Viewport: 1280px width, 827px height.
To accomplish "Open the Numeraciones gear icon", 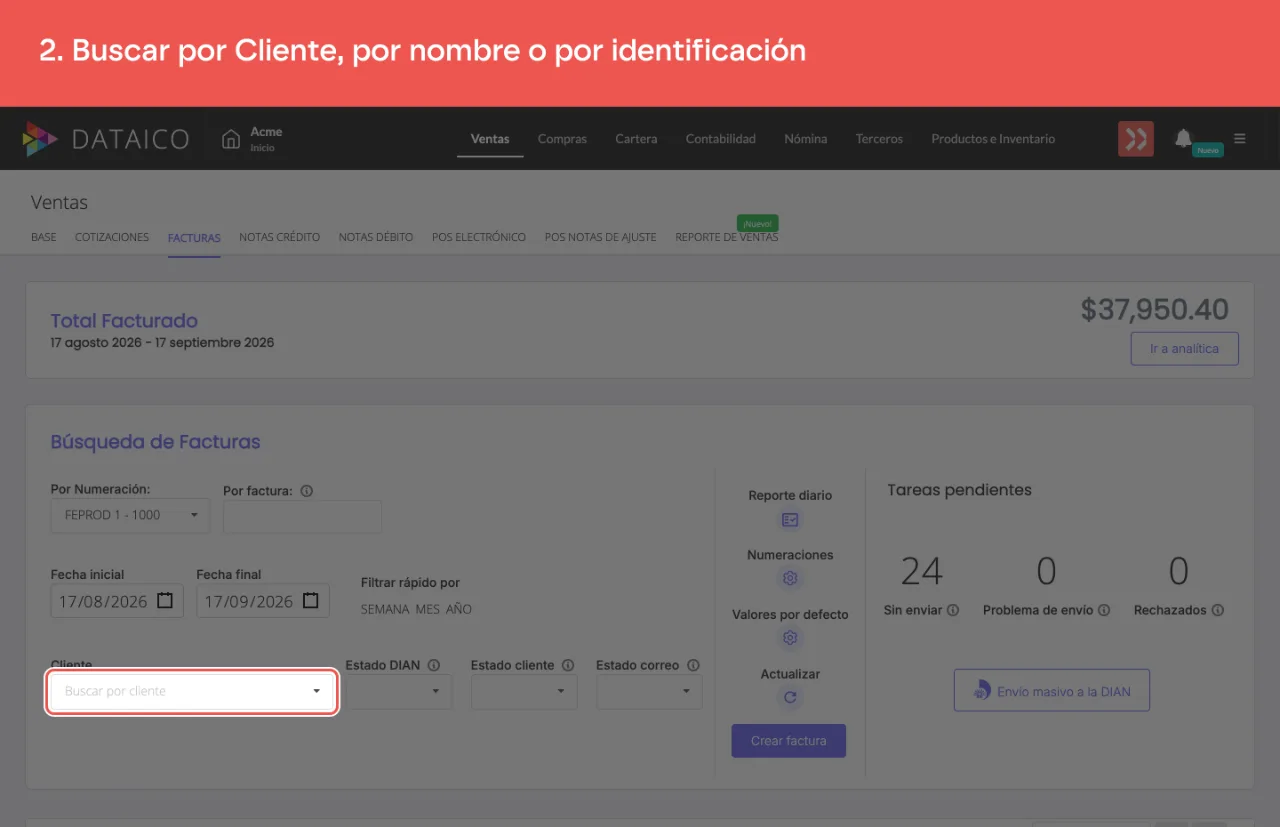I will pos(790,578).
